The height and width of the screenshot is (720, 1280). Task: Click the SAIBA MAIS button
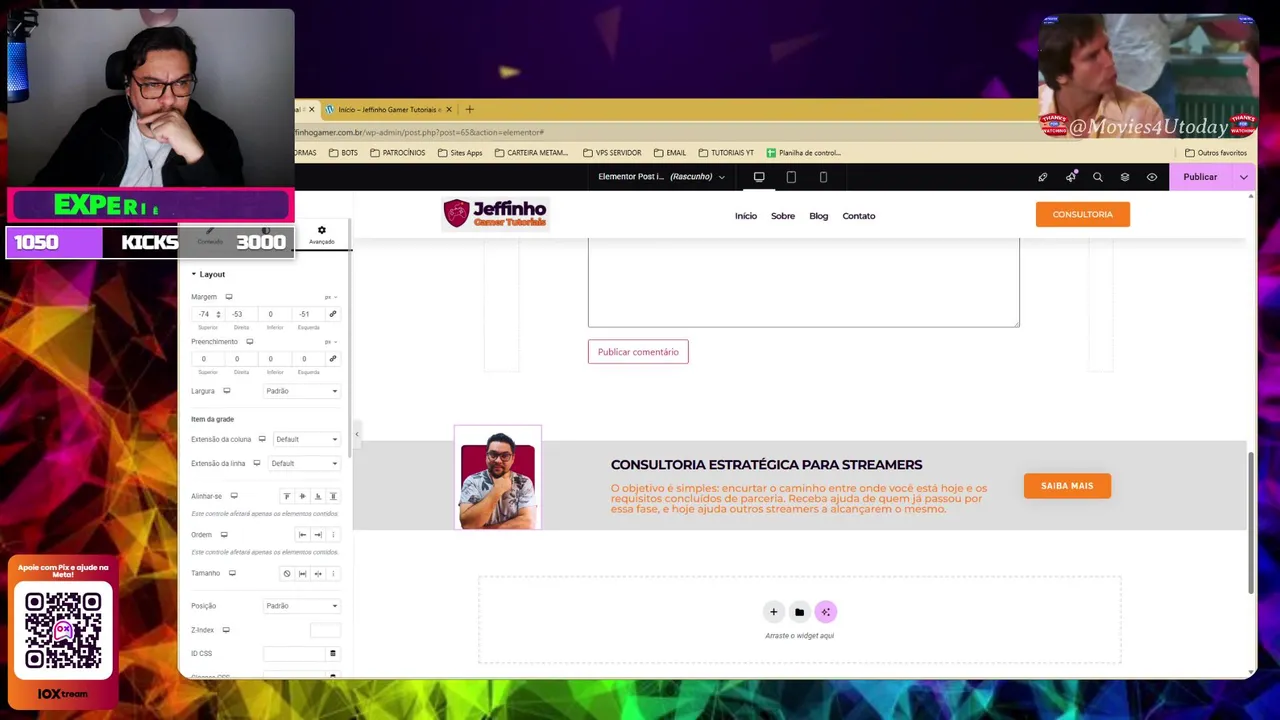click(x=1067, y=486)
